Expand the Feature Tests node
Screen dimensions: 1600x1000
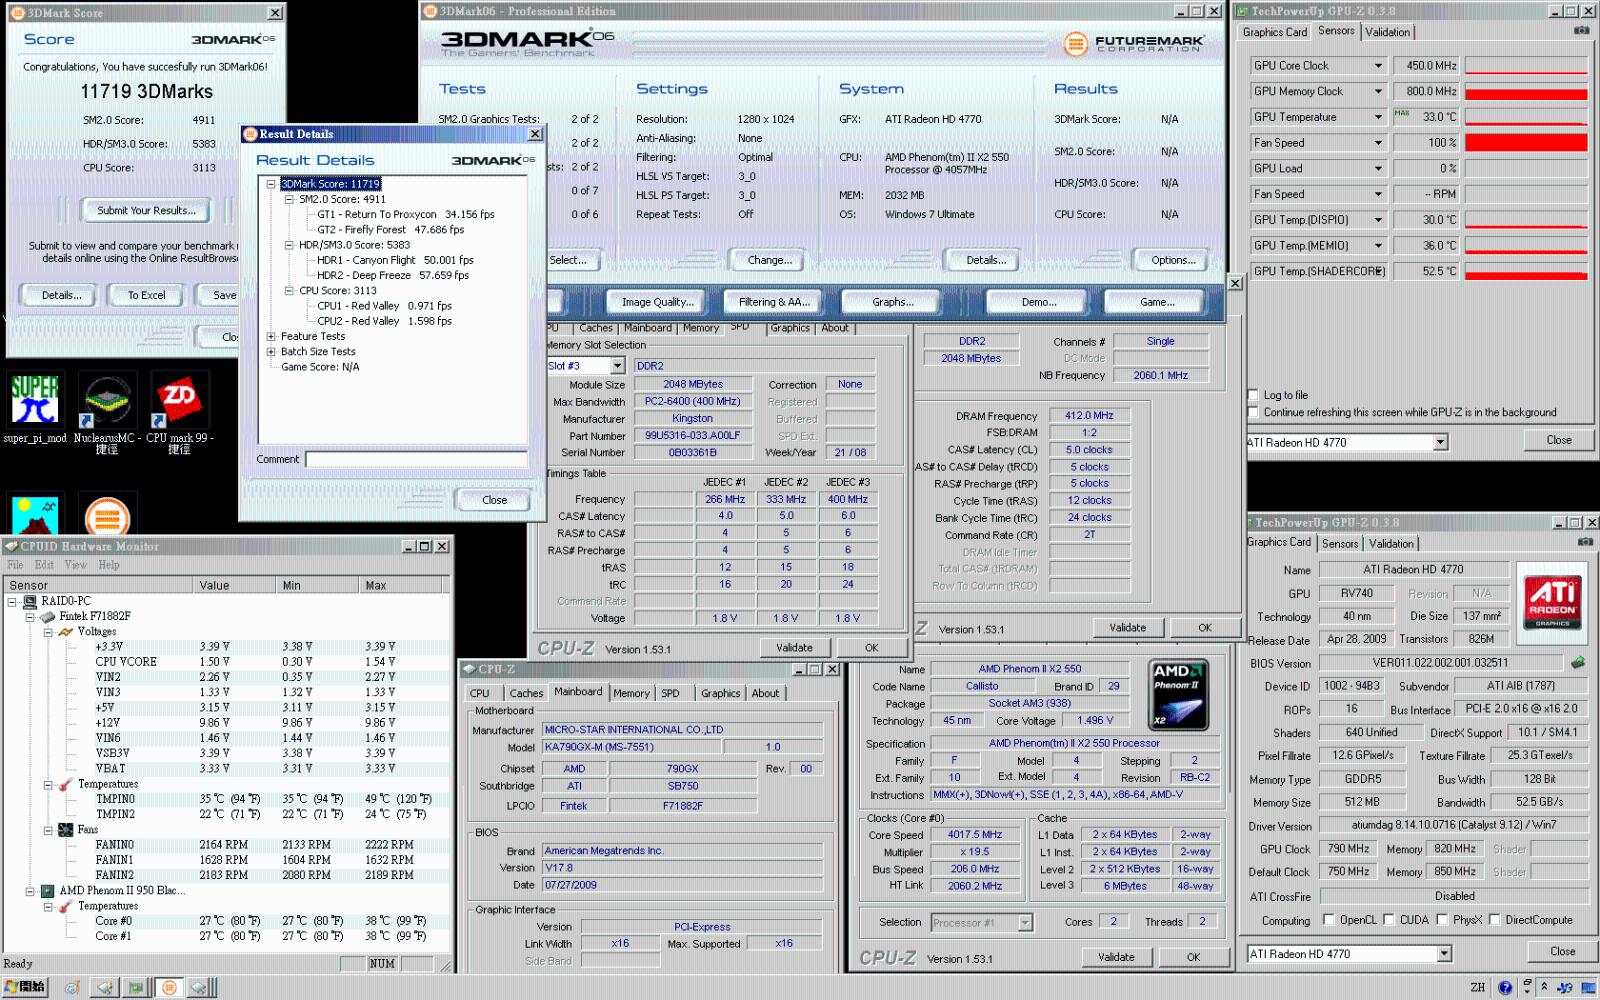[271, 337]
